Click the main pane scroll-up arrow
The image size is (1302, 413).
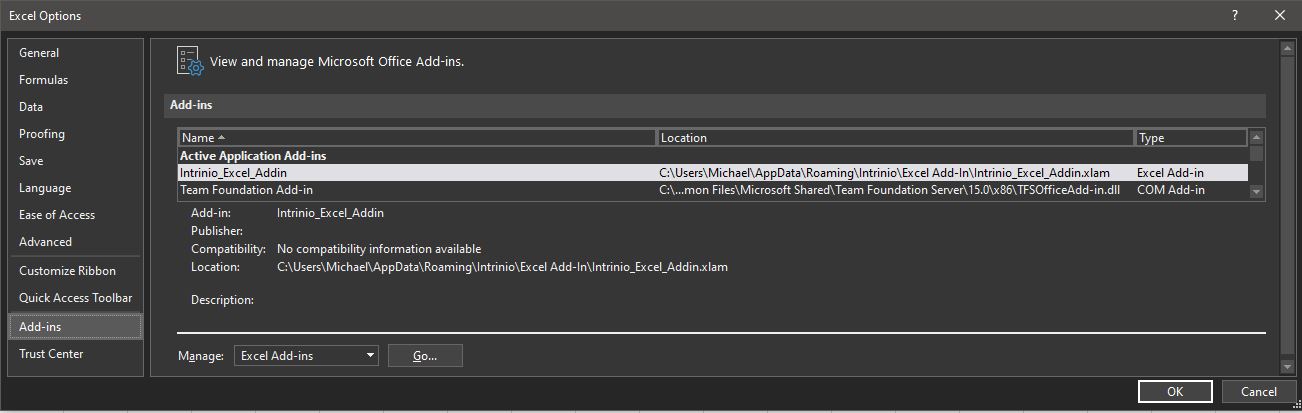coord(1288,49)
